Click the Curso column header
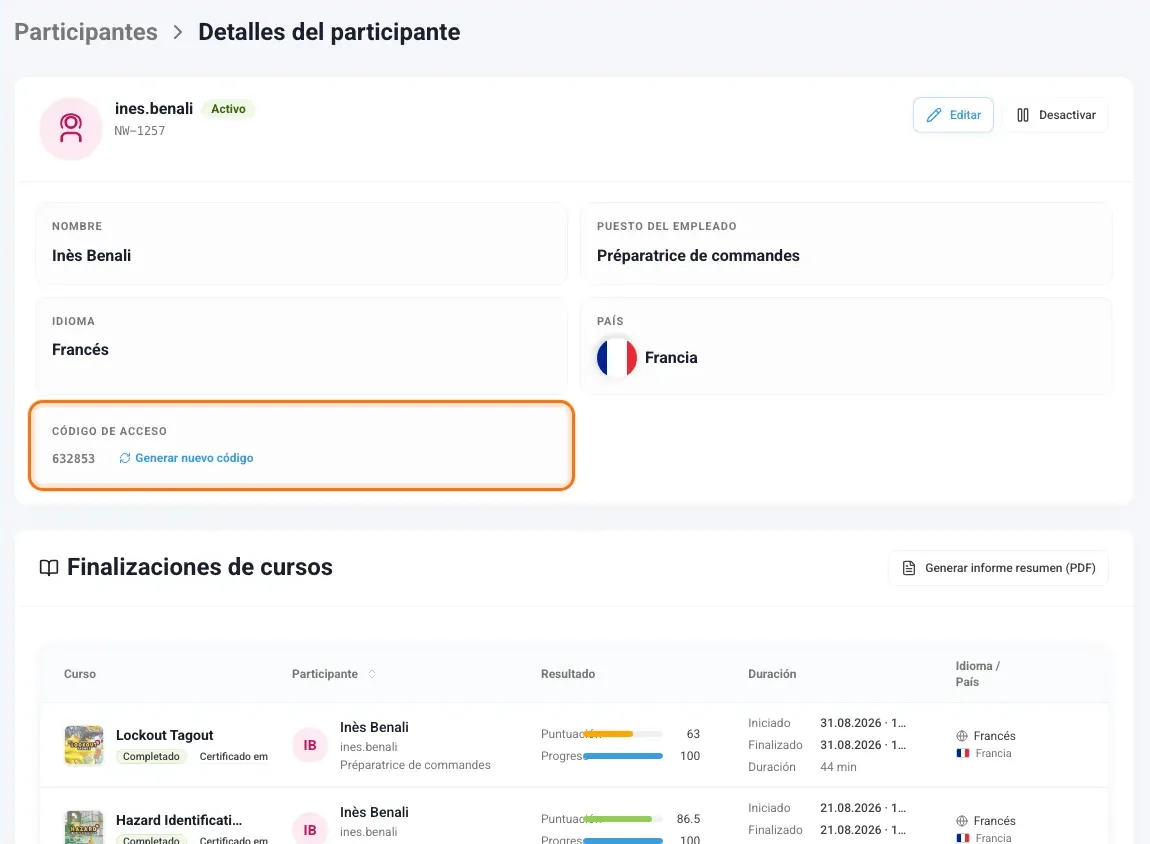 click(x=80, y=674)
